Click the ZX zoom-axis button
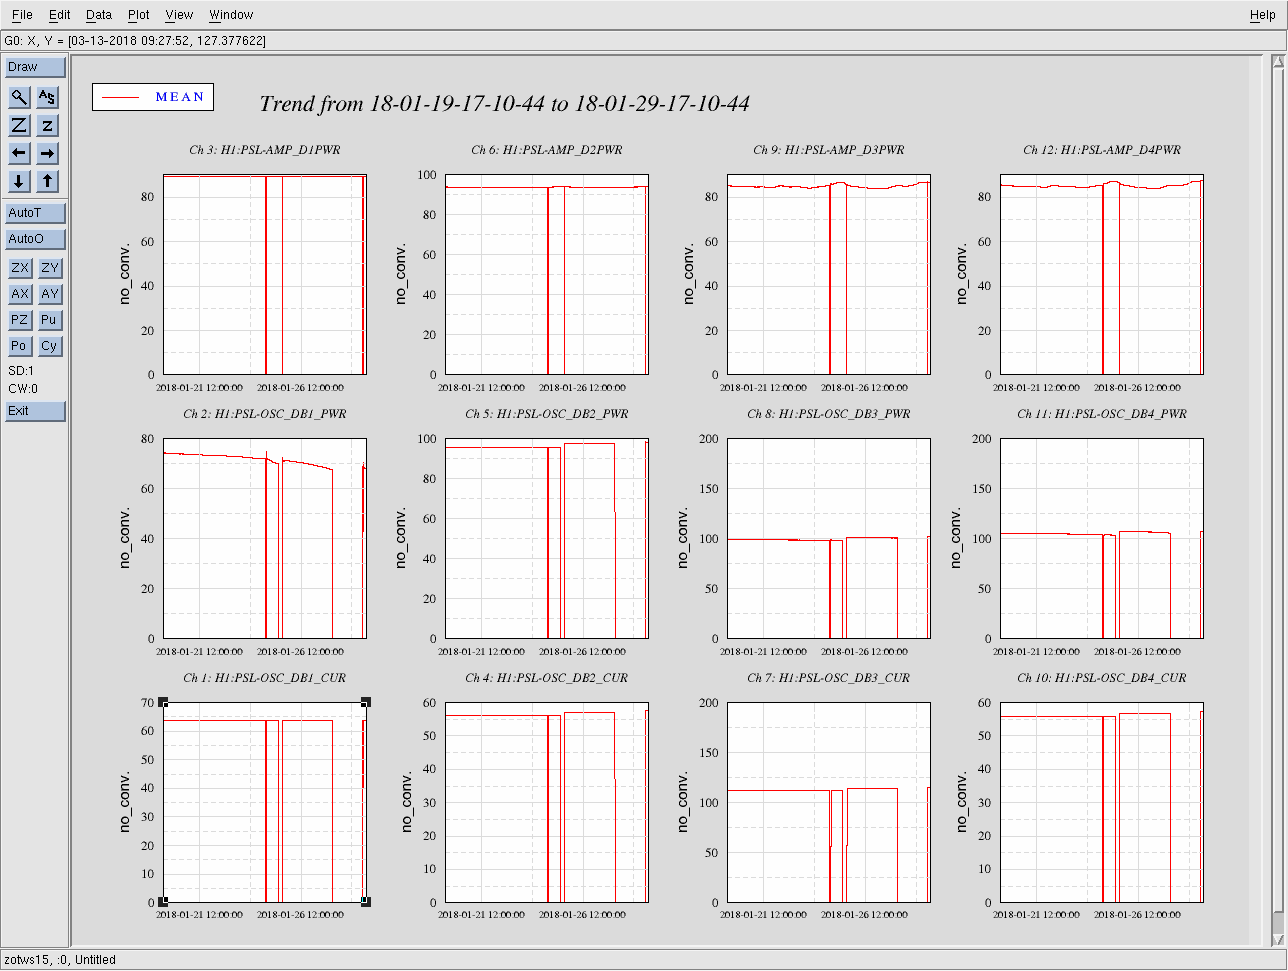This screenshot has width=1288, height=971. (x=20, y=268)
